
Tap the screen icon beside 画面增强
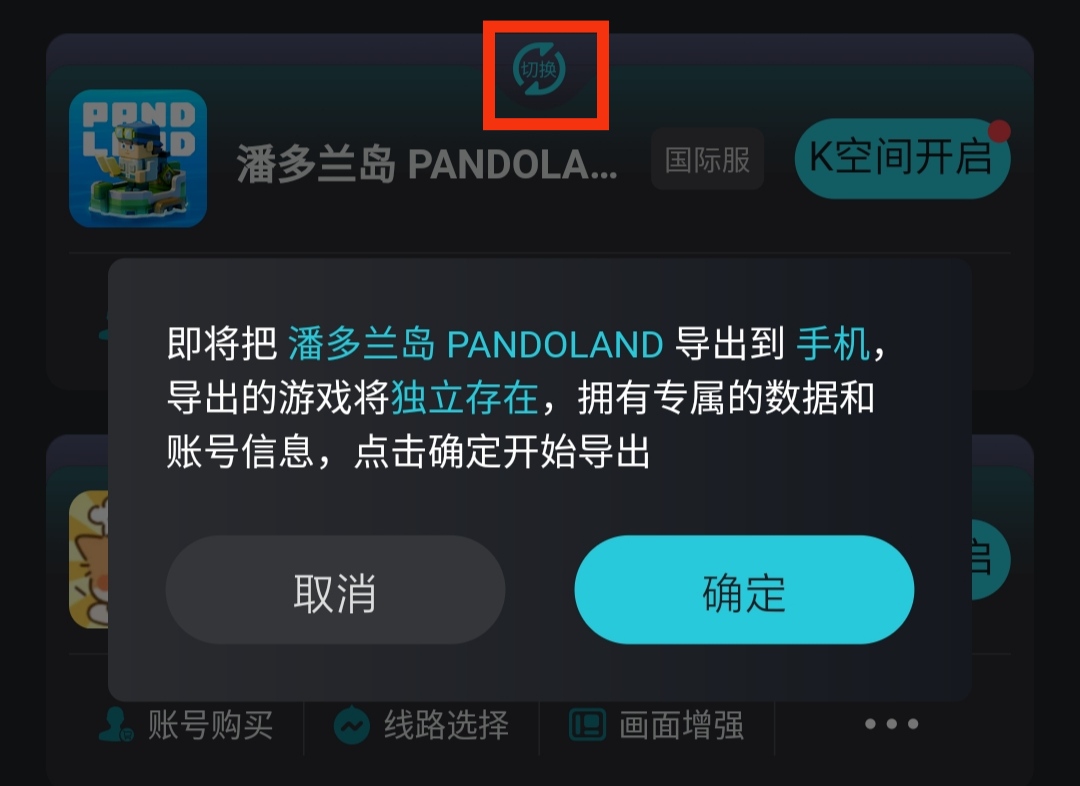coord(588,725)
